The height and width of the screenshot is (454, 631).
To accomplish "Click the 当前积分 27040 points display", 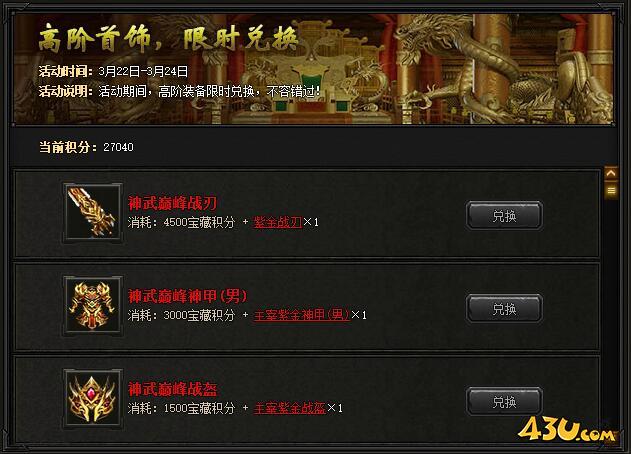I will pyautogui.click(x=86, y=147).
